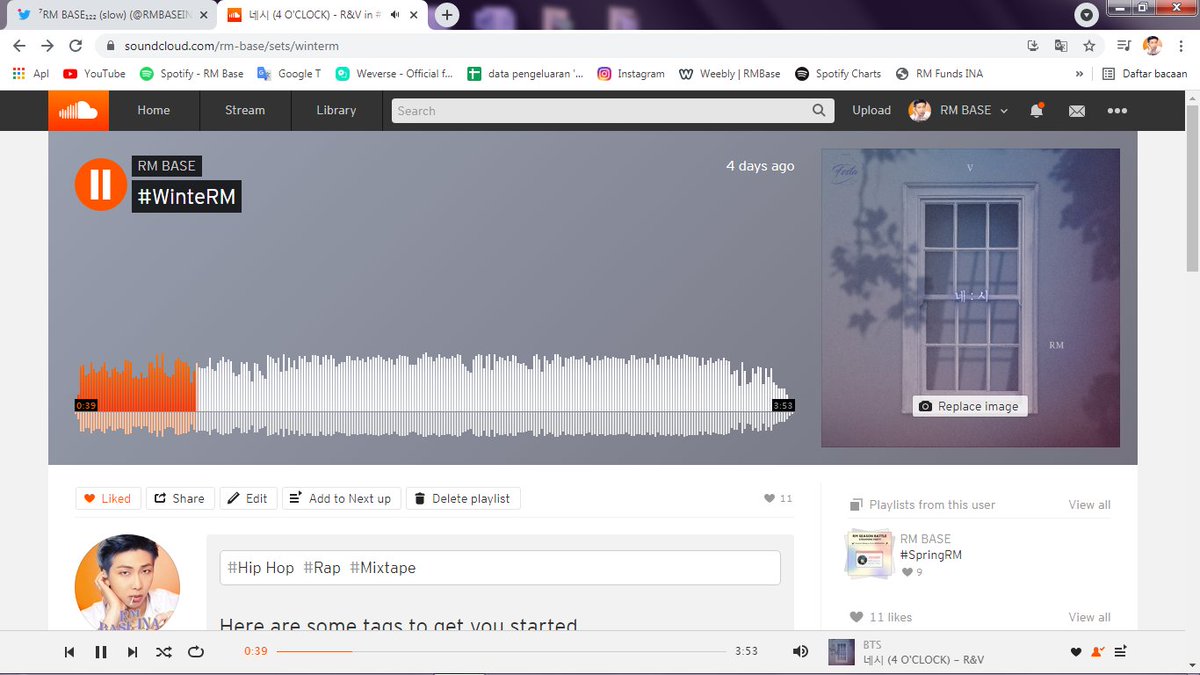The image size is (1200, 675).
Task: Unlike current track with heart icon
Action: (1076, 652)
